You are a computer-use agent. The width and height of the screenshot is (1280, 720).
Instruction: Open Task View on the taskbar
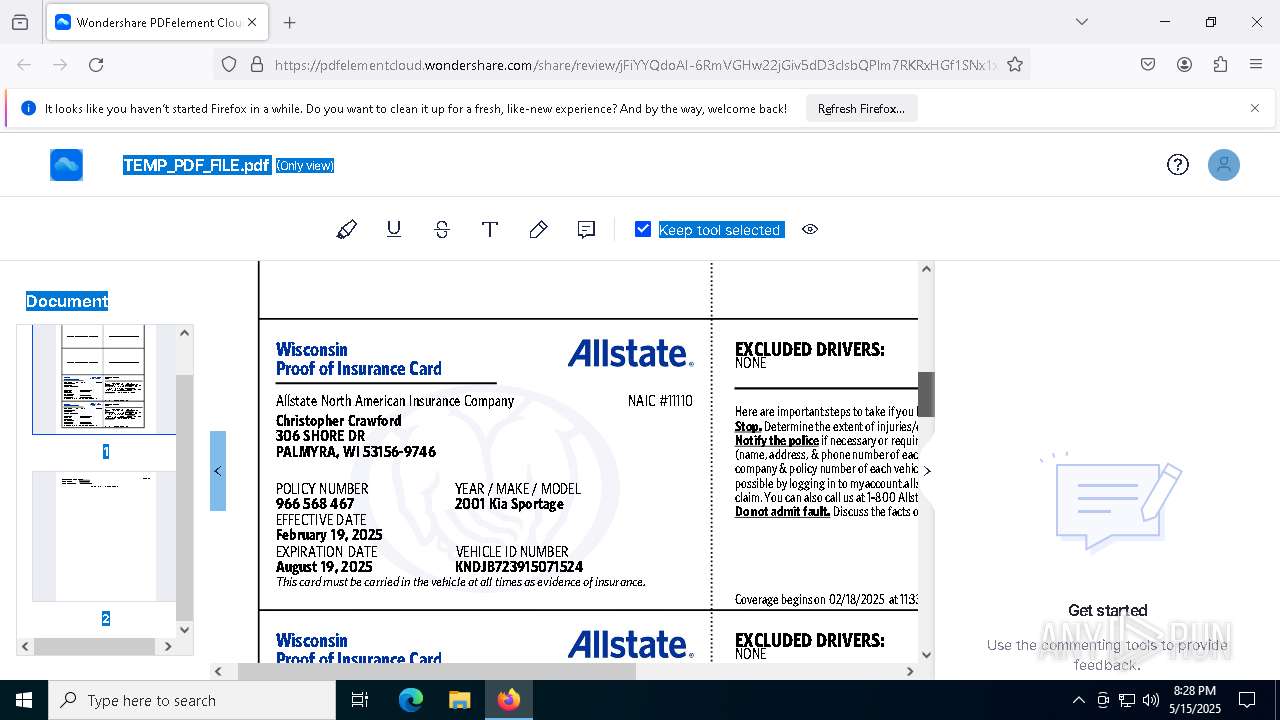360,700
